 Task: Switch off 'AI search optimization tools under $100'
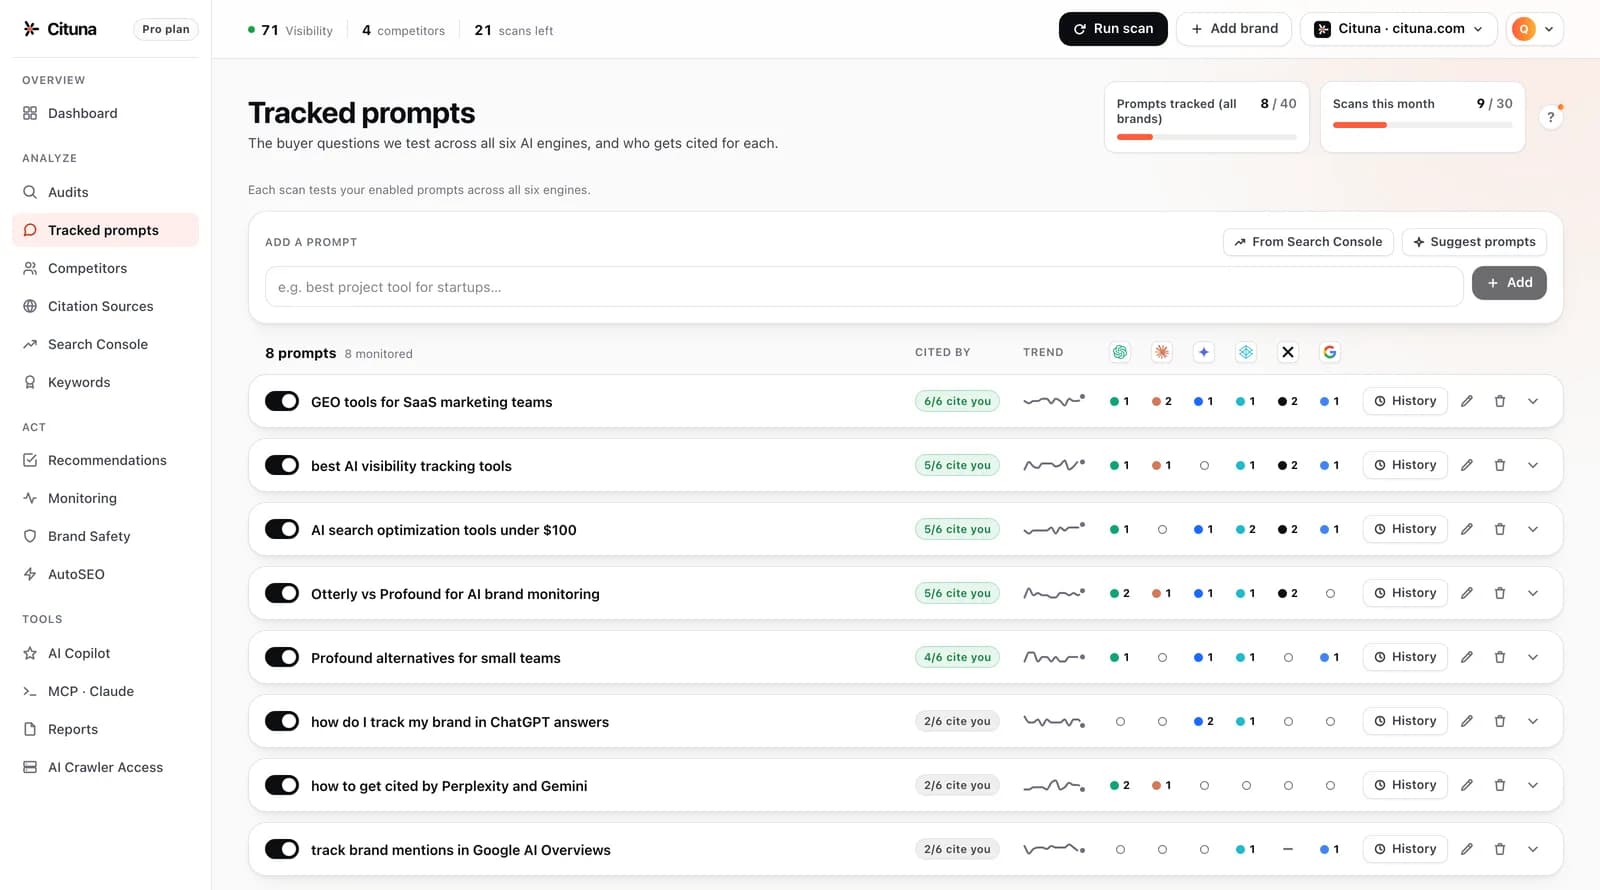pos(282,529)
